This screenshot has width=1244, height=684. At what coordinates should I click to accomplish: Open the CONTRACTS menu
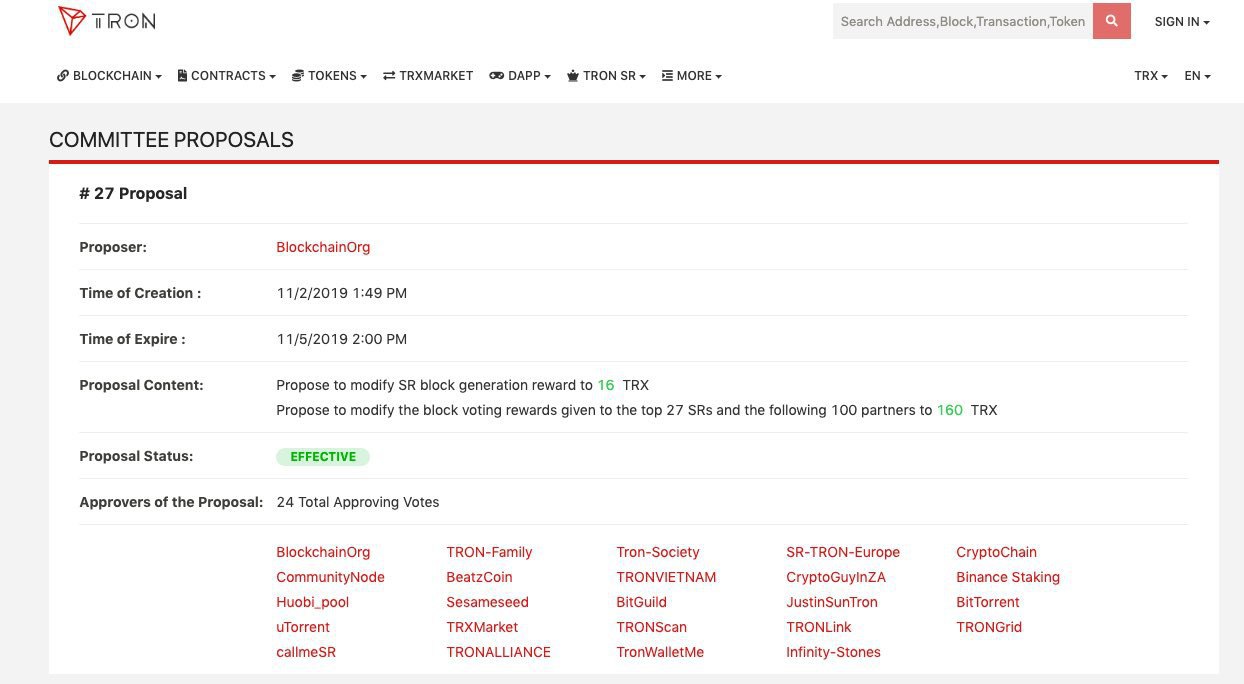click(226, 75)
